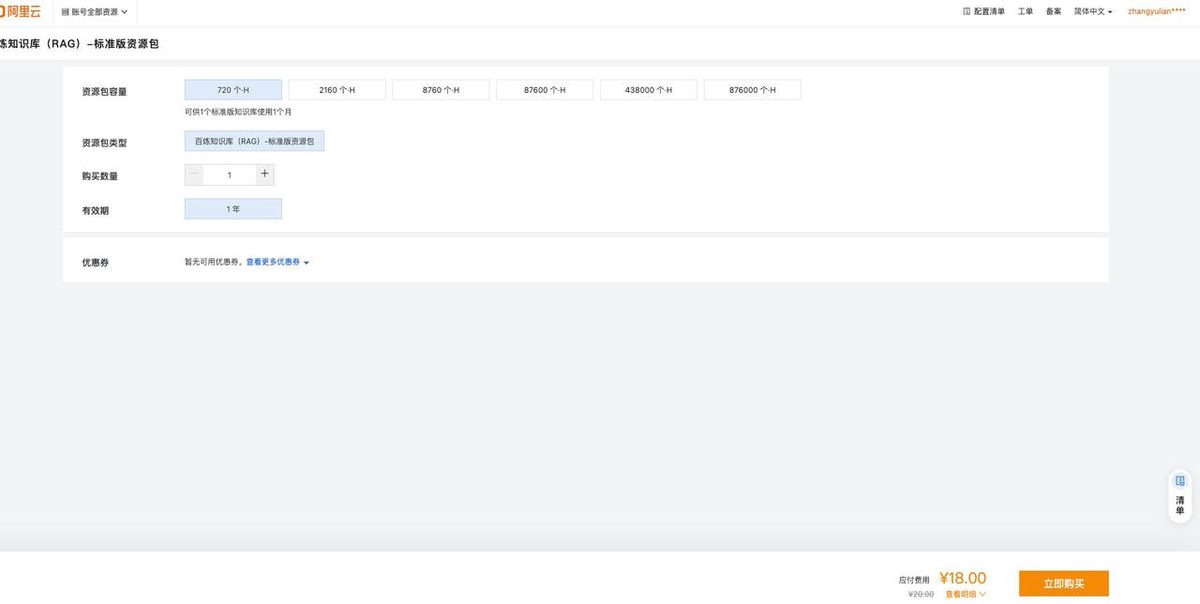
Task: Click the 应付费用 label
Action: point(914,580)
